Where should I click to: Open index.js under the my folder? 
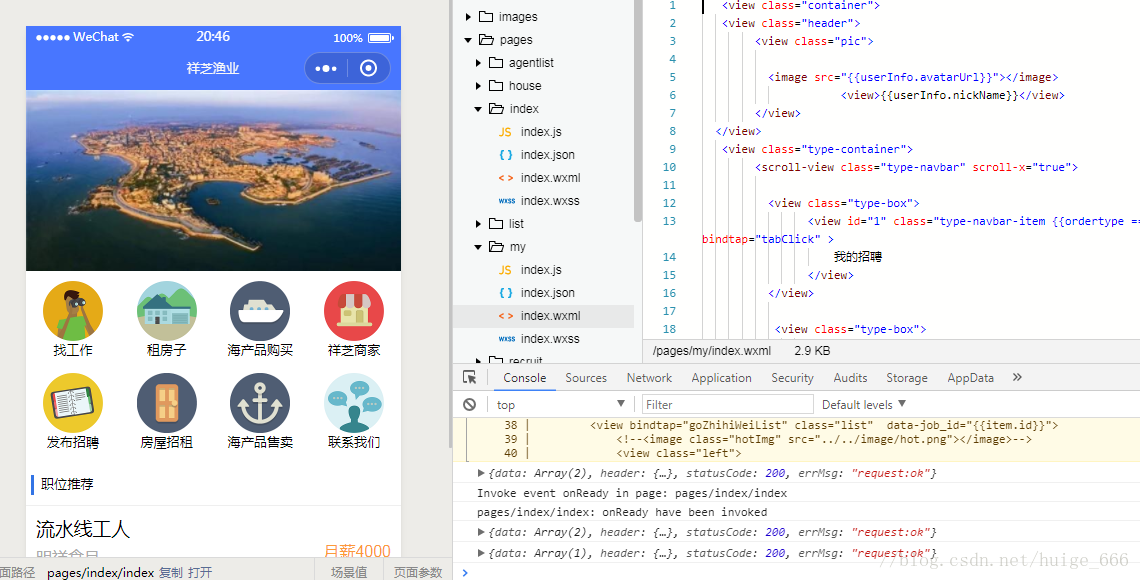pyautogui.click(x=541, y=270)
